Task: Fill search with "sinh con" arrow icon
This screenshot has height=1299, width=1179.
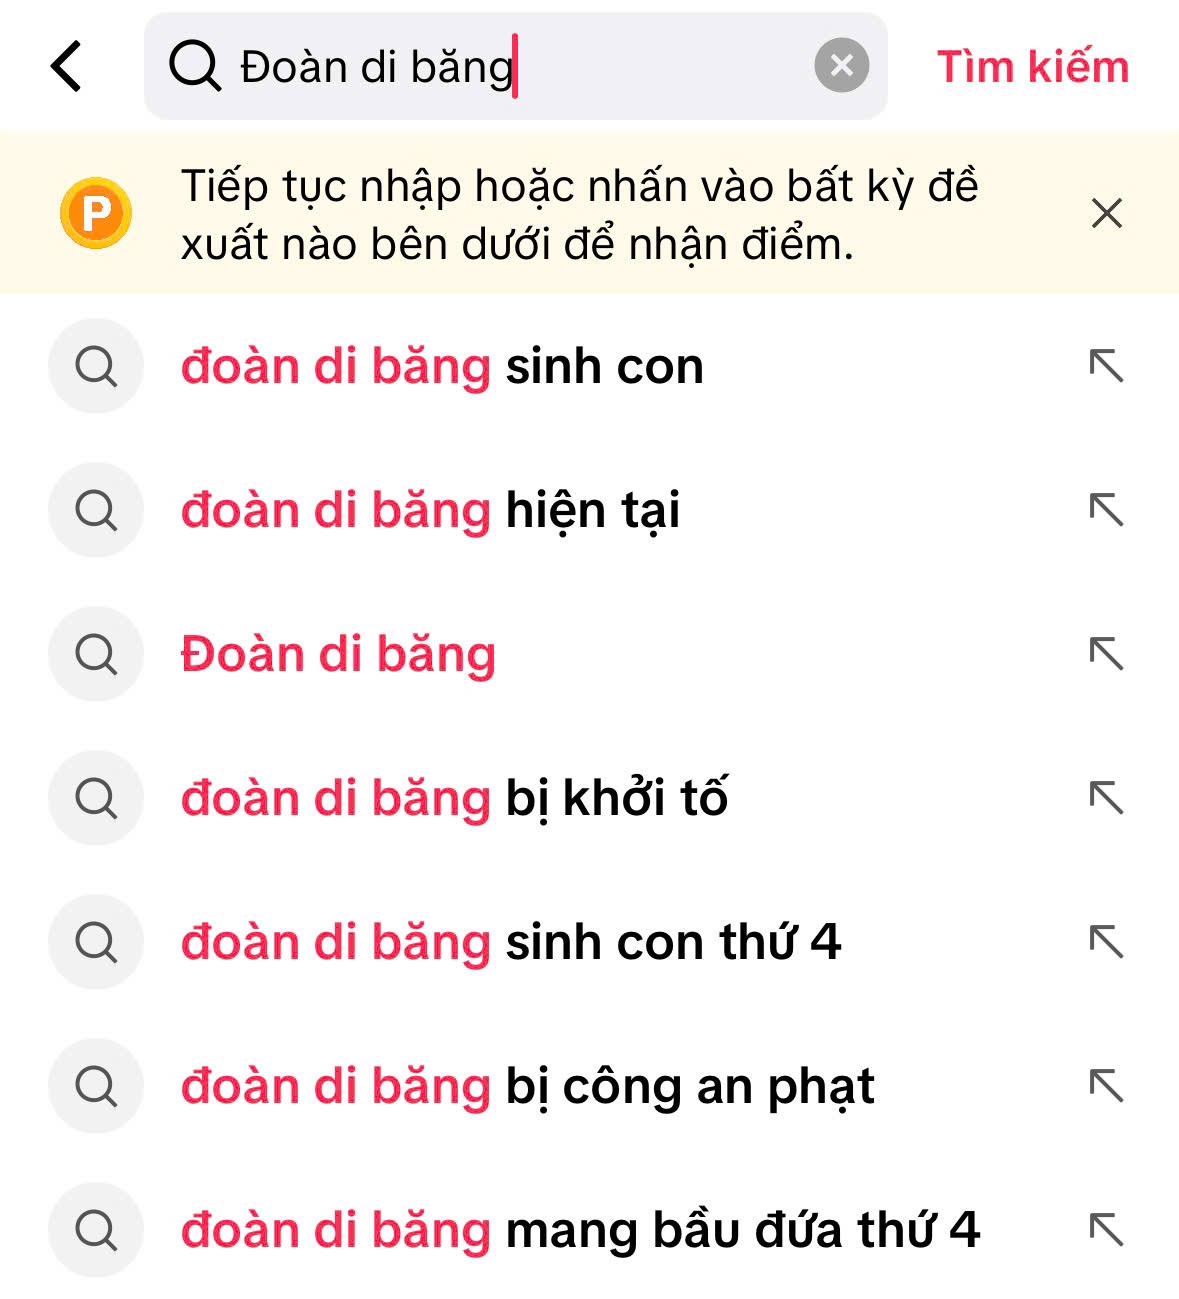Action: tap(1106, 367)
